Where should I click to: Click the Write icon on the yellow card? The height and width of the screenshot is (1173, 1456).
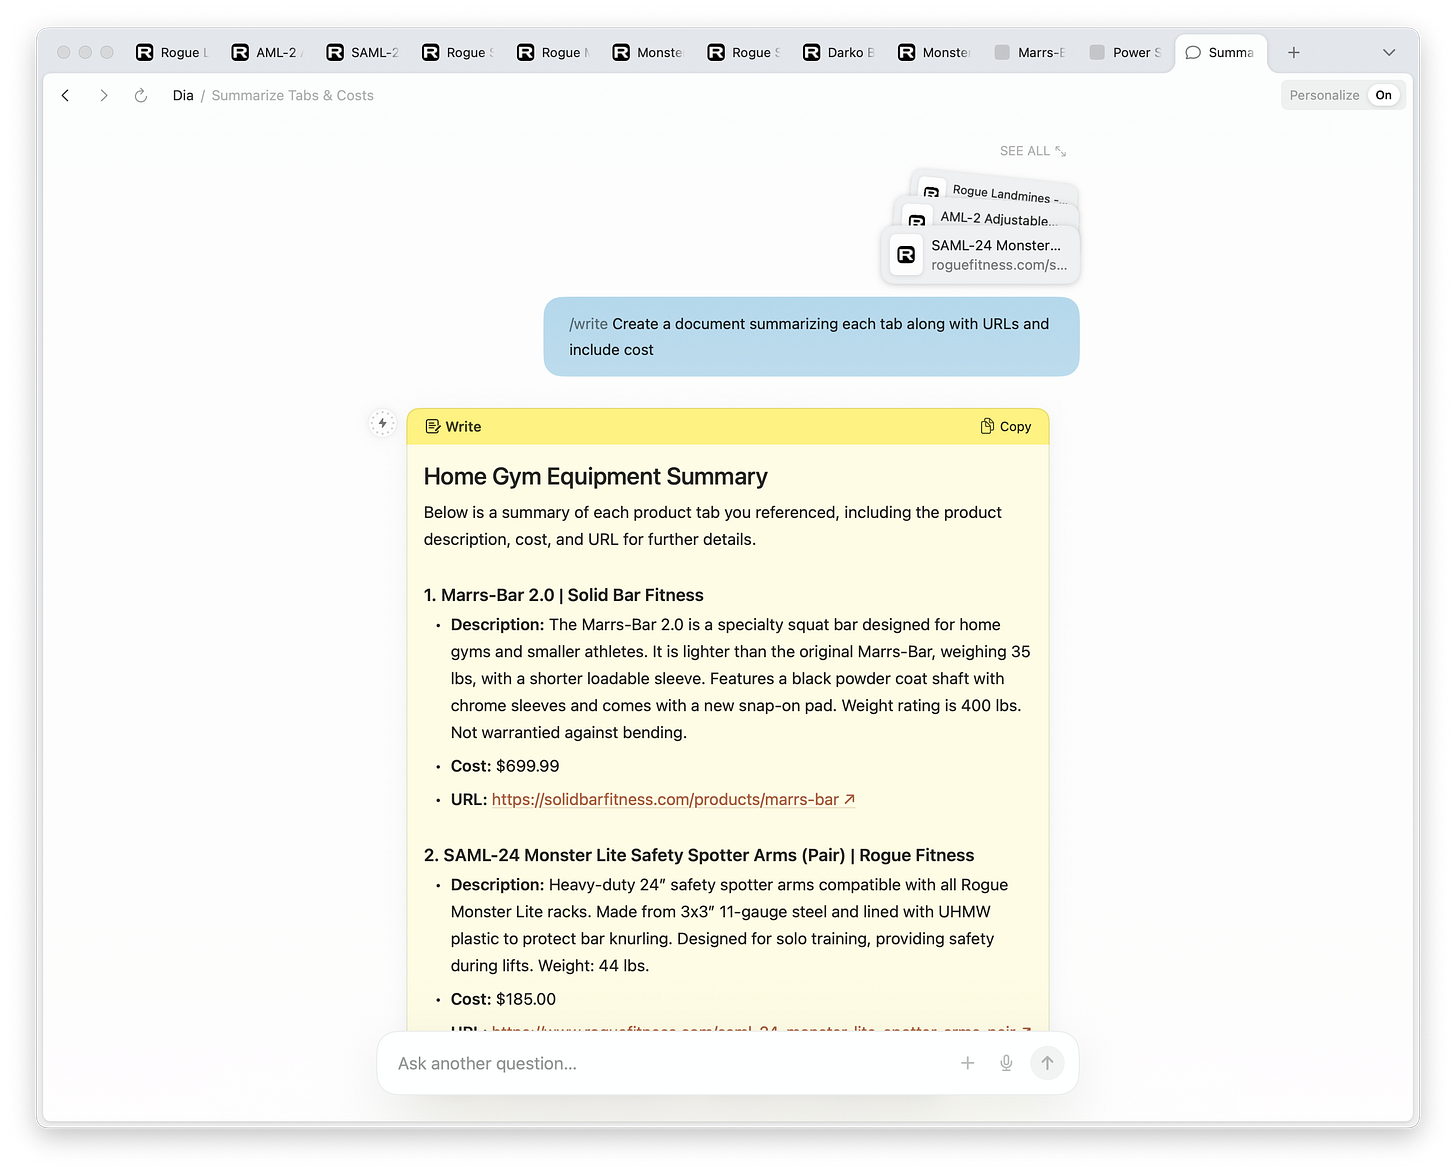click(432, 426)
